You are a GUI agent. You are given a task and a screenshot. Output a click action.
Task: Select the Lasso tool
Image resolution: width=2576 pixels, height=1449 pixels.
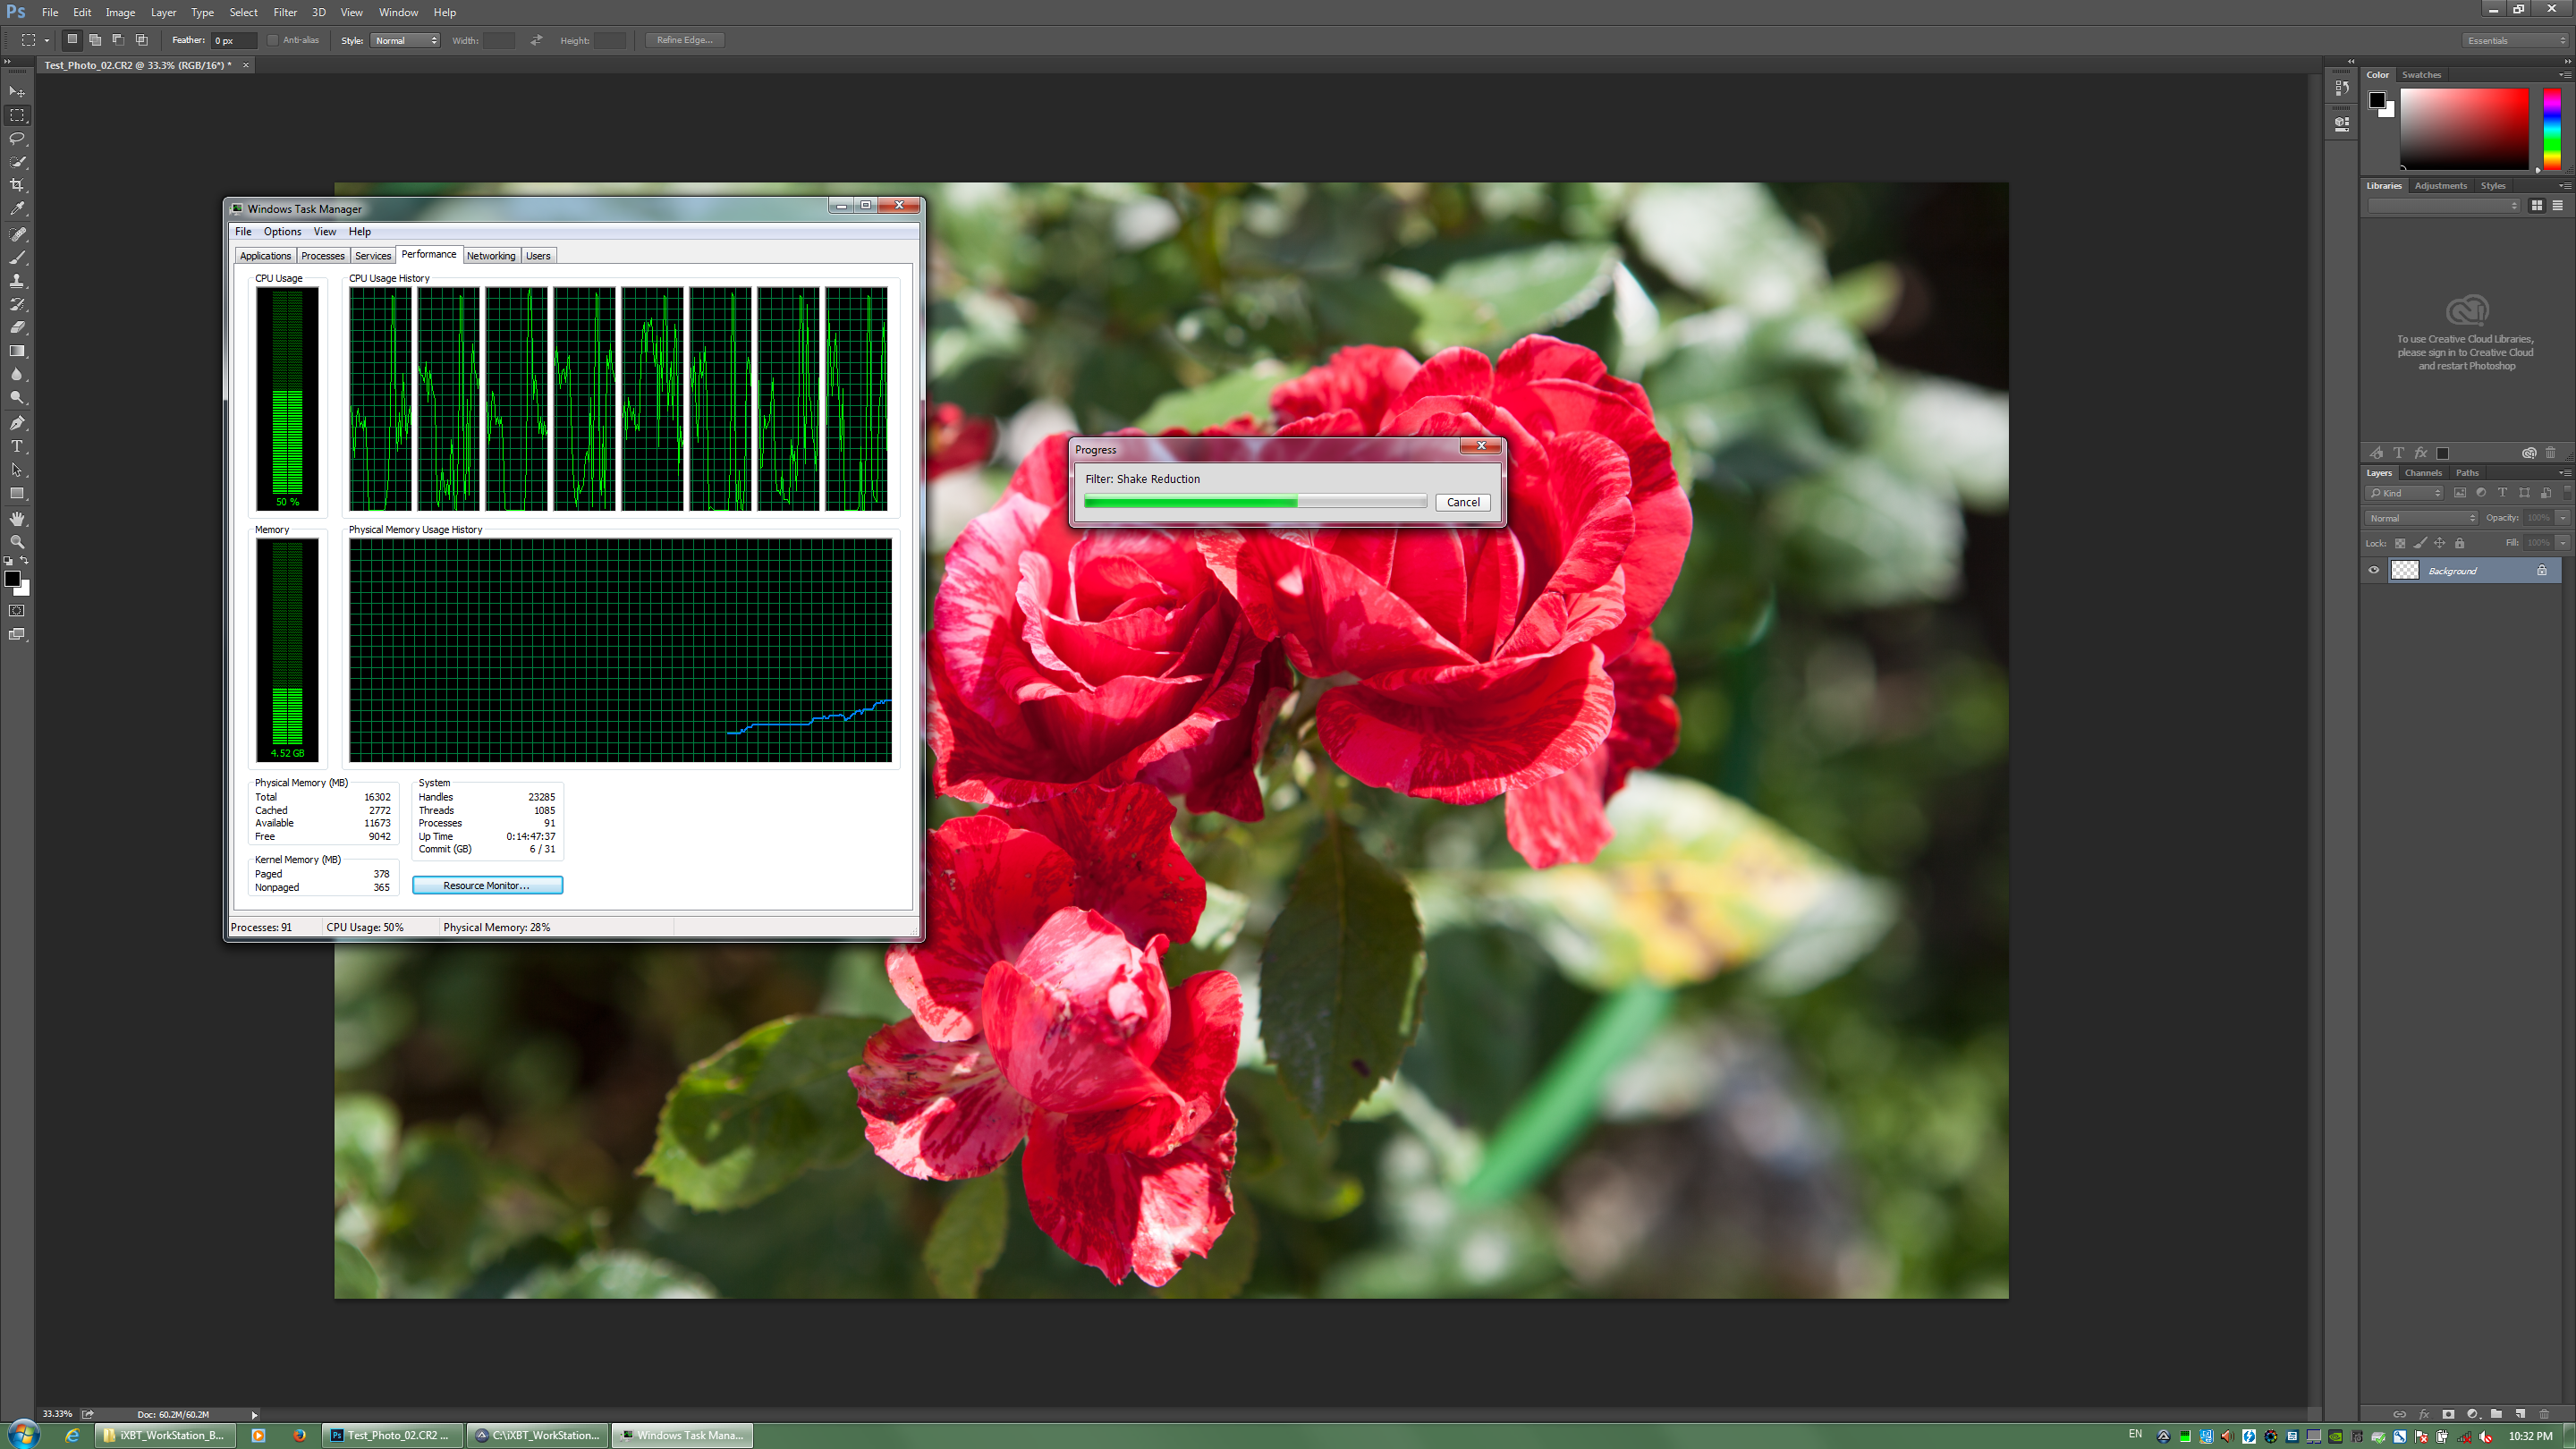coord(17,139)
